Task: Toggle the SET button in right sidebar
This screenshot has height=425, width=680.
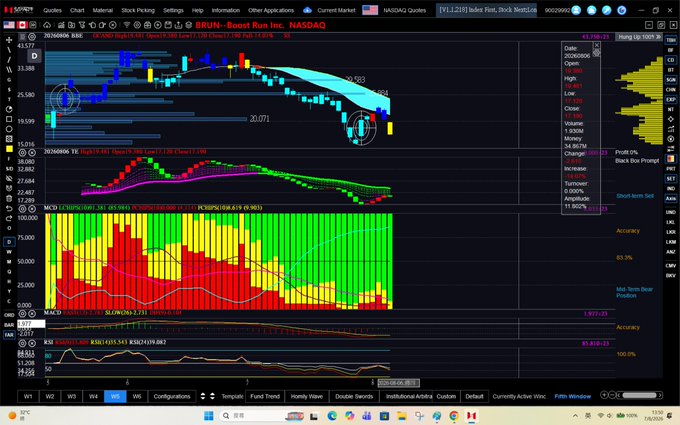Action: point(671,179)
